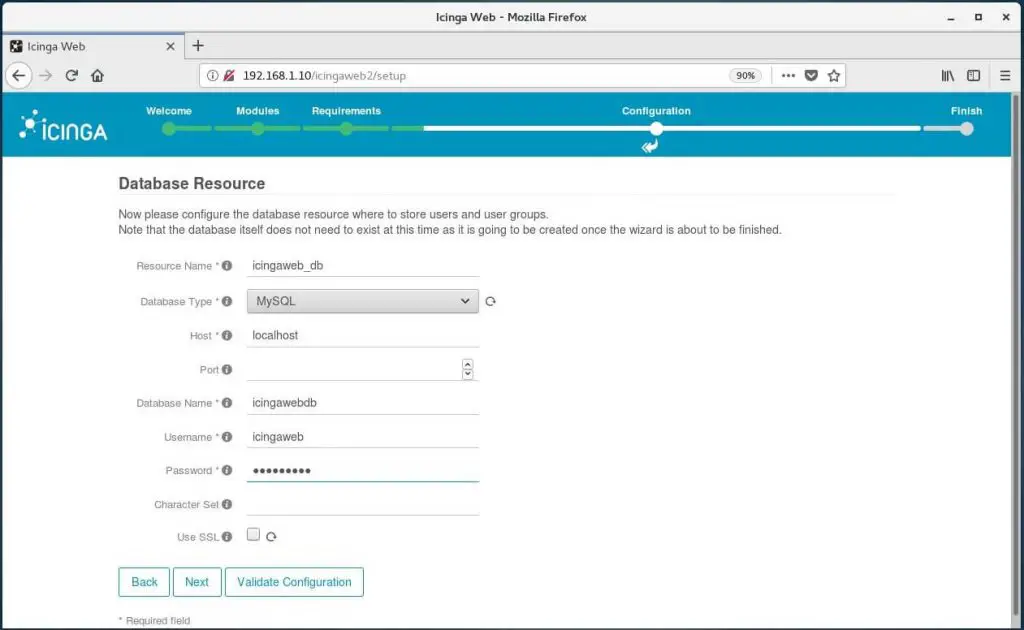Viewport: 1024px width, 630px height.
Task: Show info icon next to Use SSL
Action: 227,537
